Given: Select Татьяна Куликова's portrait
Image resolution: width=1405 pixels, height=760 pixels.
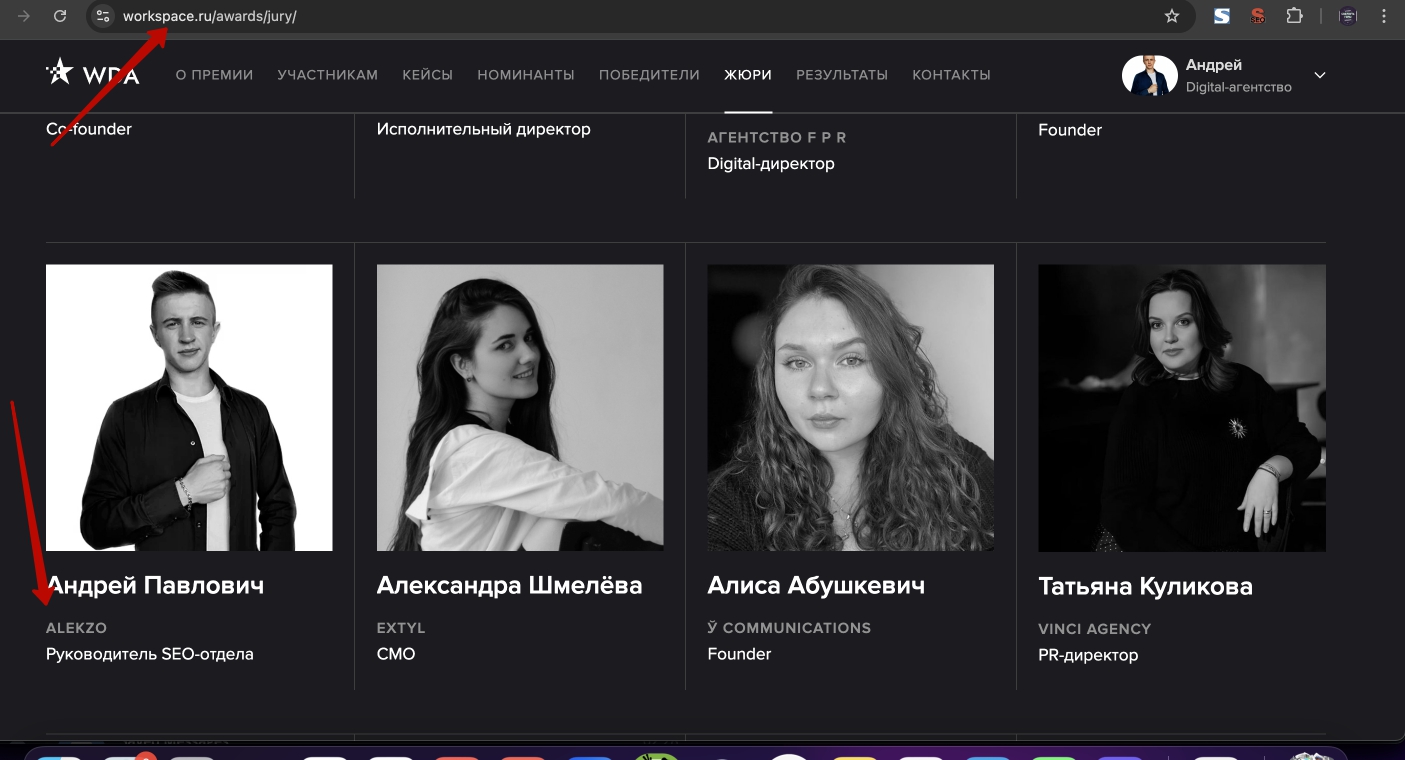Looking at the screenshot, I should pos(1182,408).
